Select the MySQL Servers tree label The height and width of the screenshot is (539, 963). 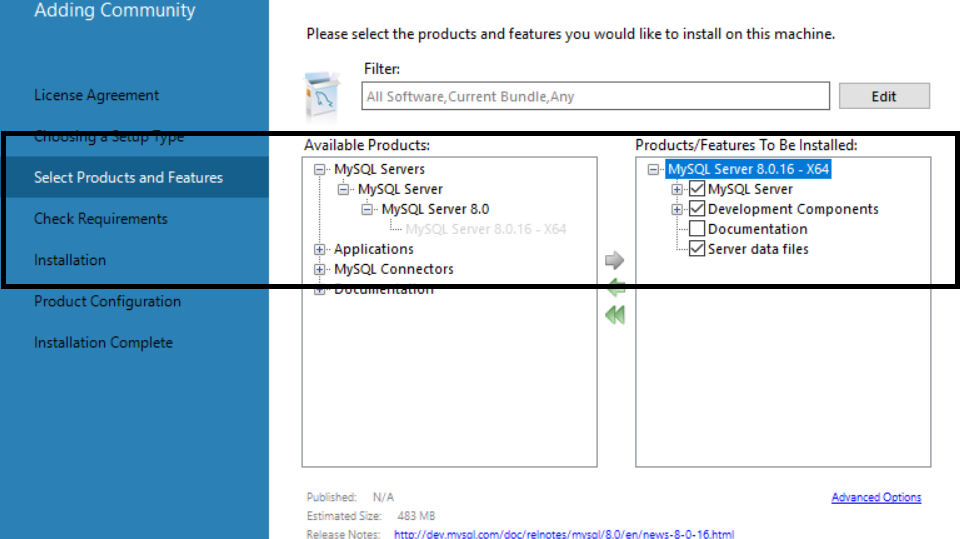click(379, 169)
